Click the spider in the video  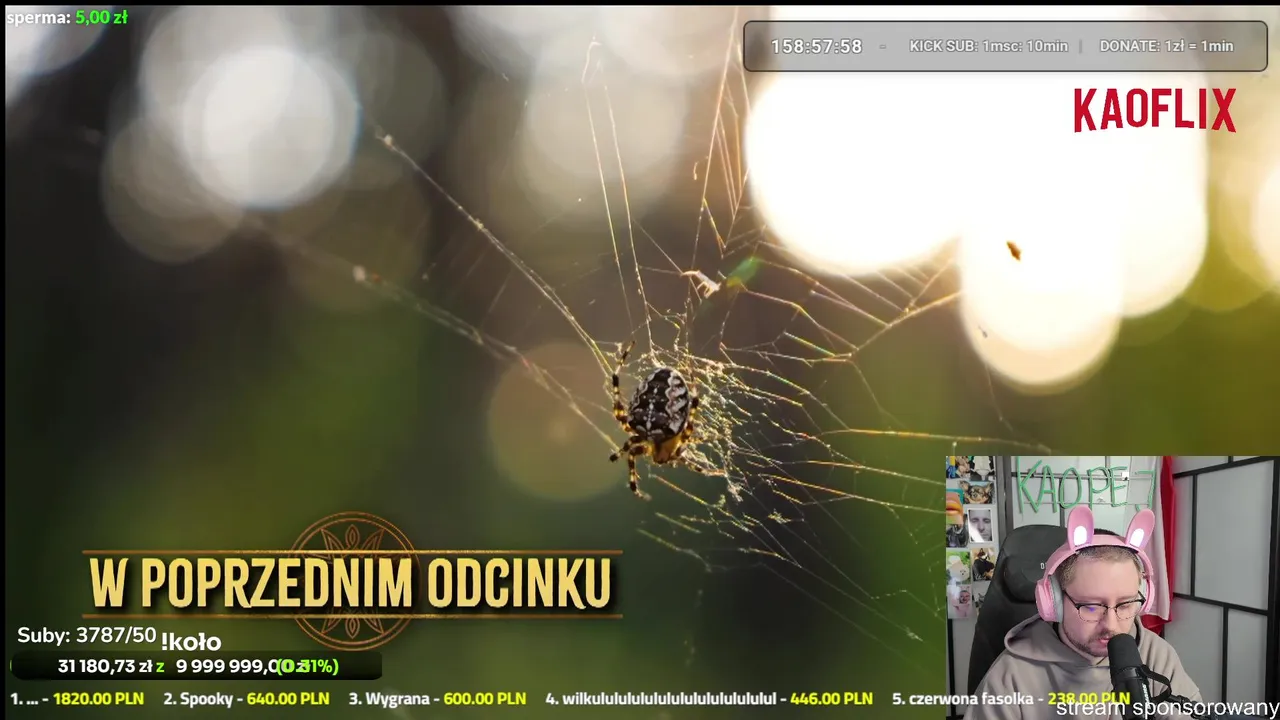656,418
